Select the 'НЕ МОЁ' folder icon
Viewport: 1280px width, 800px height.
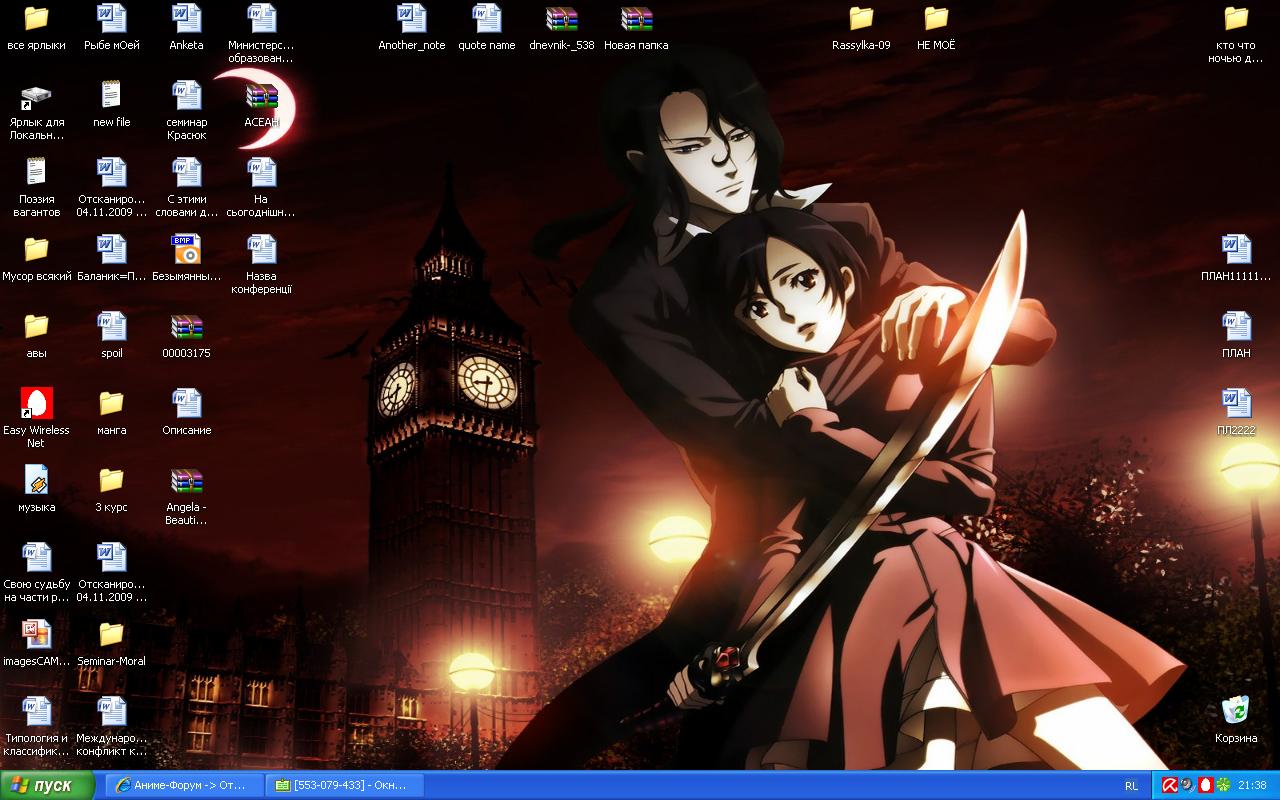[936, 19]
